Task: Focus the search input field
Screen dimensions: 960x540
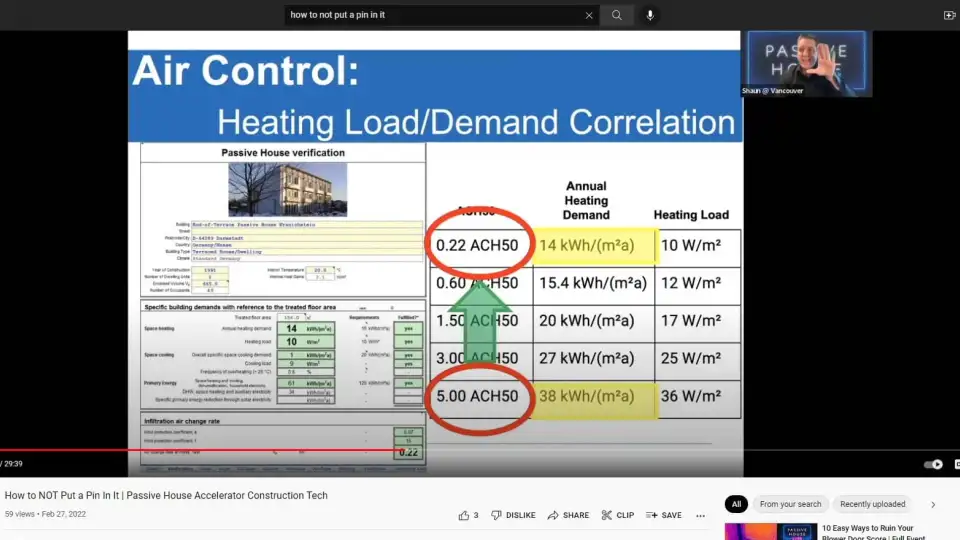Action: tap(430, 15)
